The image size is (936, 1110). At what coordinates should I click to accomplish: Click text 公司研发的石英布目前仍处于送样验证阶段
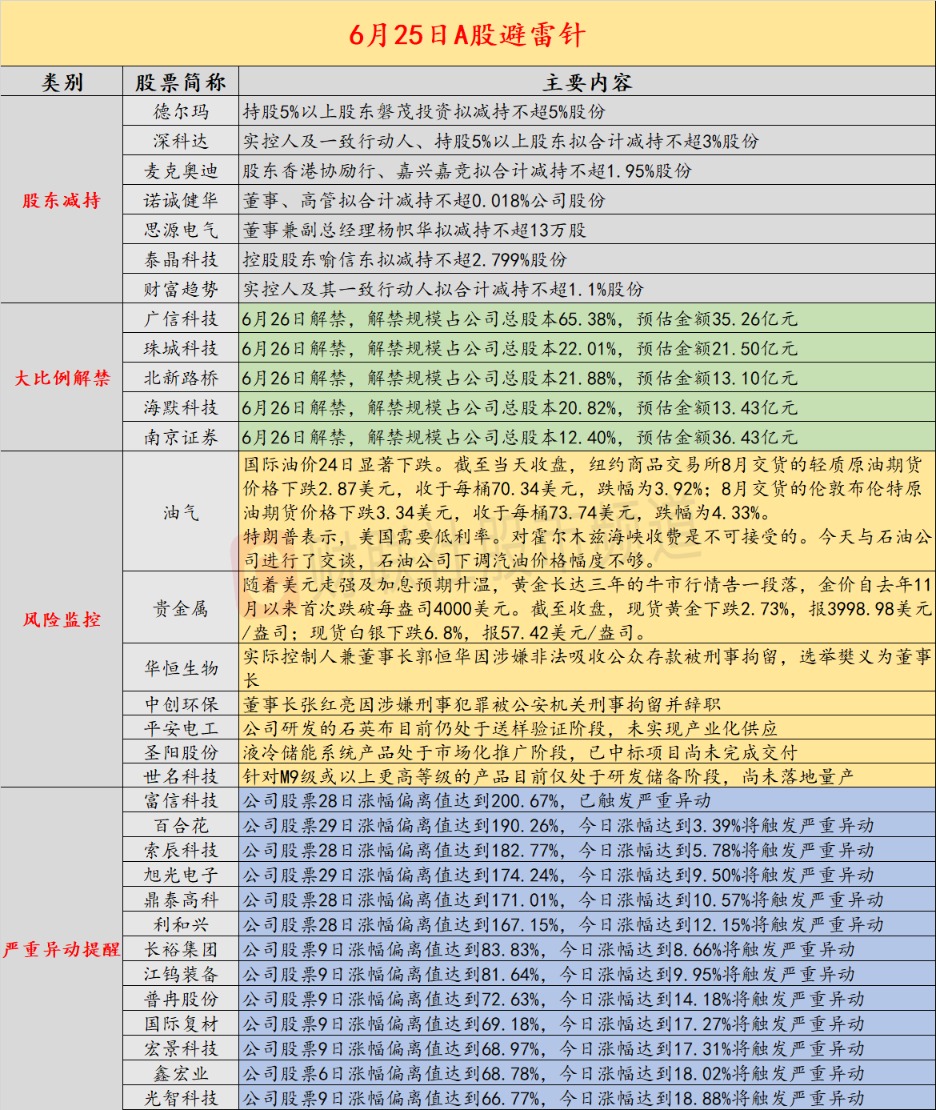(510, 728)
